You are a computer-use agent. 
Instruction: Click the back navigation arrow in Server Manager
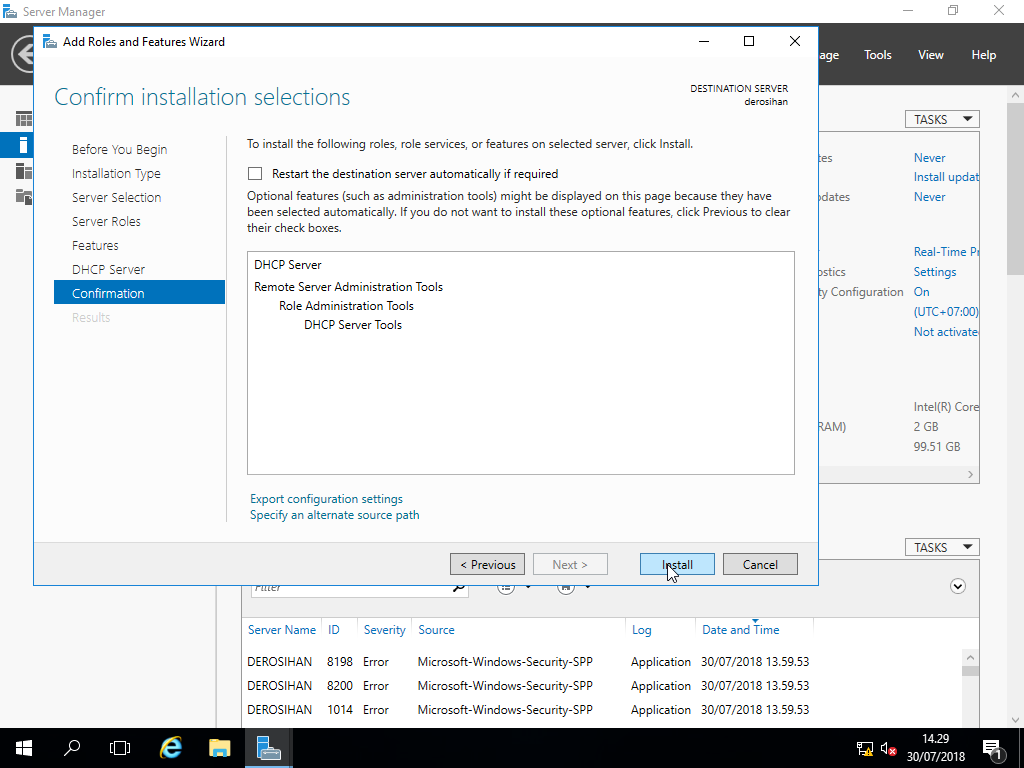click(x=20, y=53)
